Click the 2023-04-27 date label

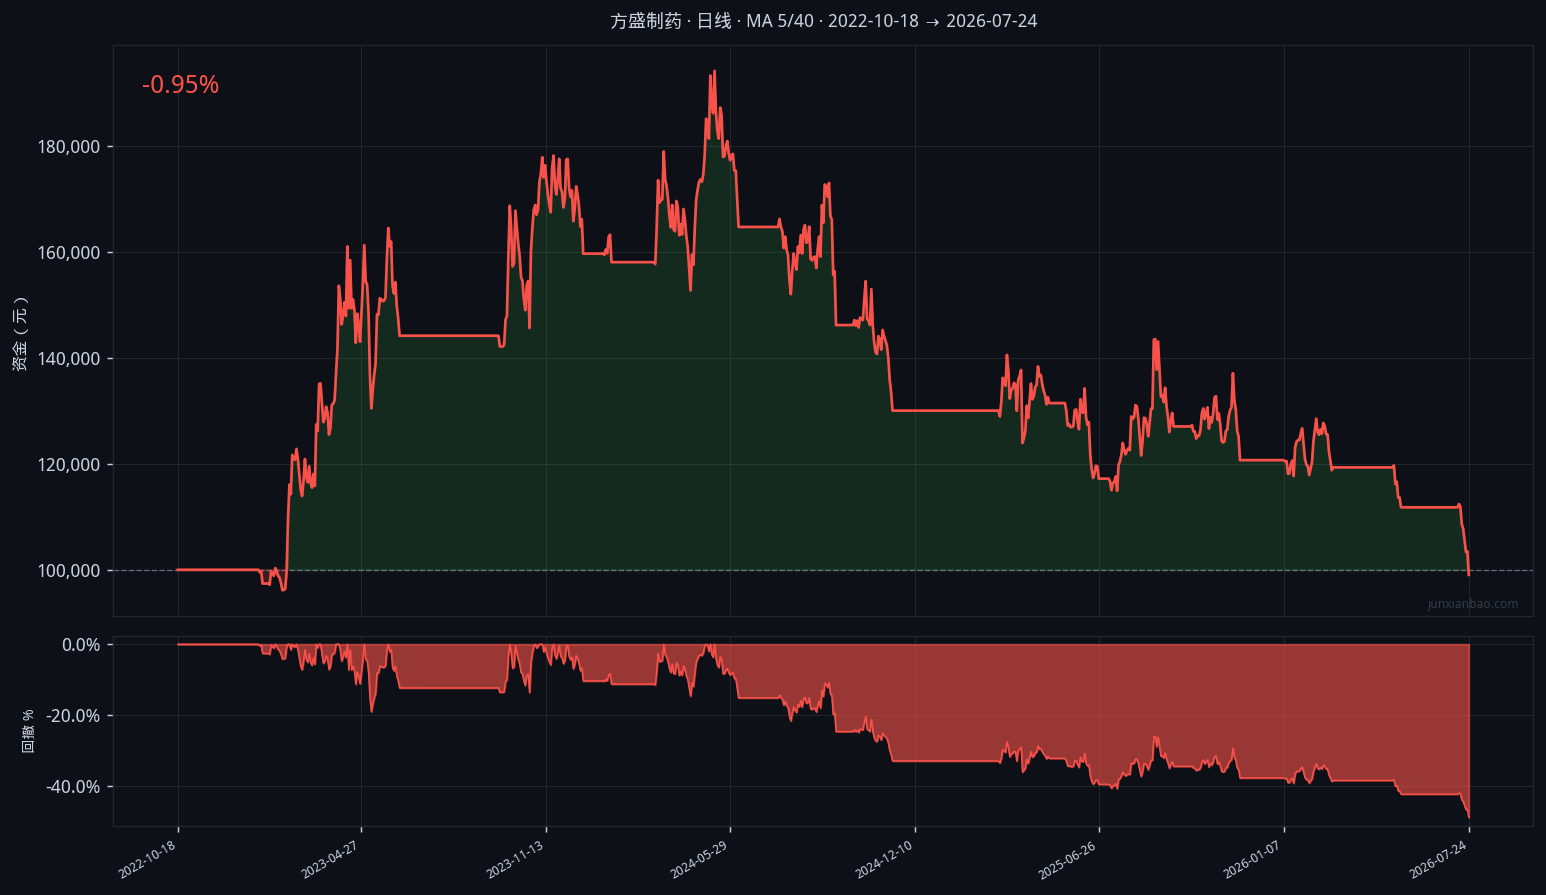pos(331,860)
